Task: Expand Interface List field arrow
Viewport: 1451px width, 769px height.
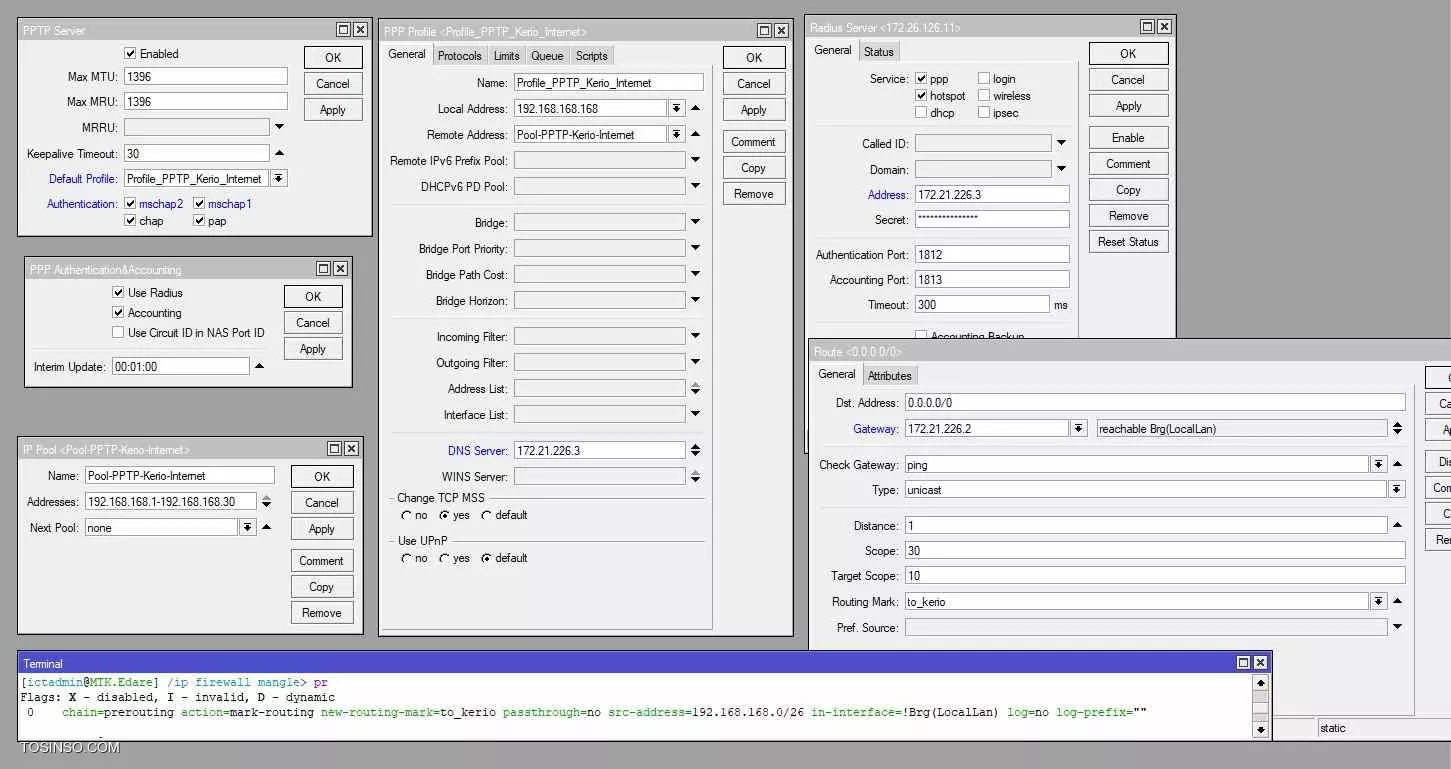Action: coord(696,414)
